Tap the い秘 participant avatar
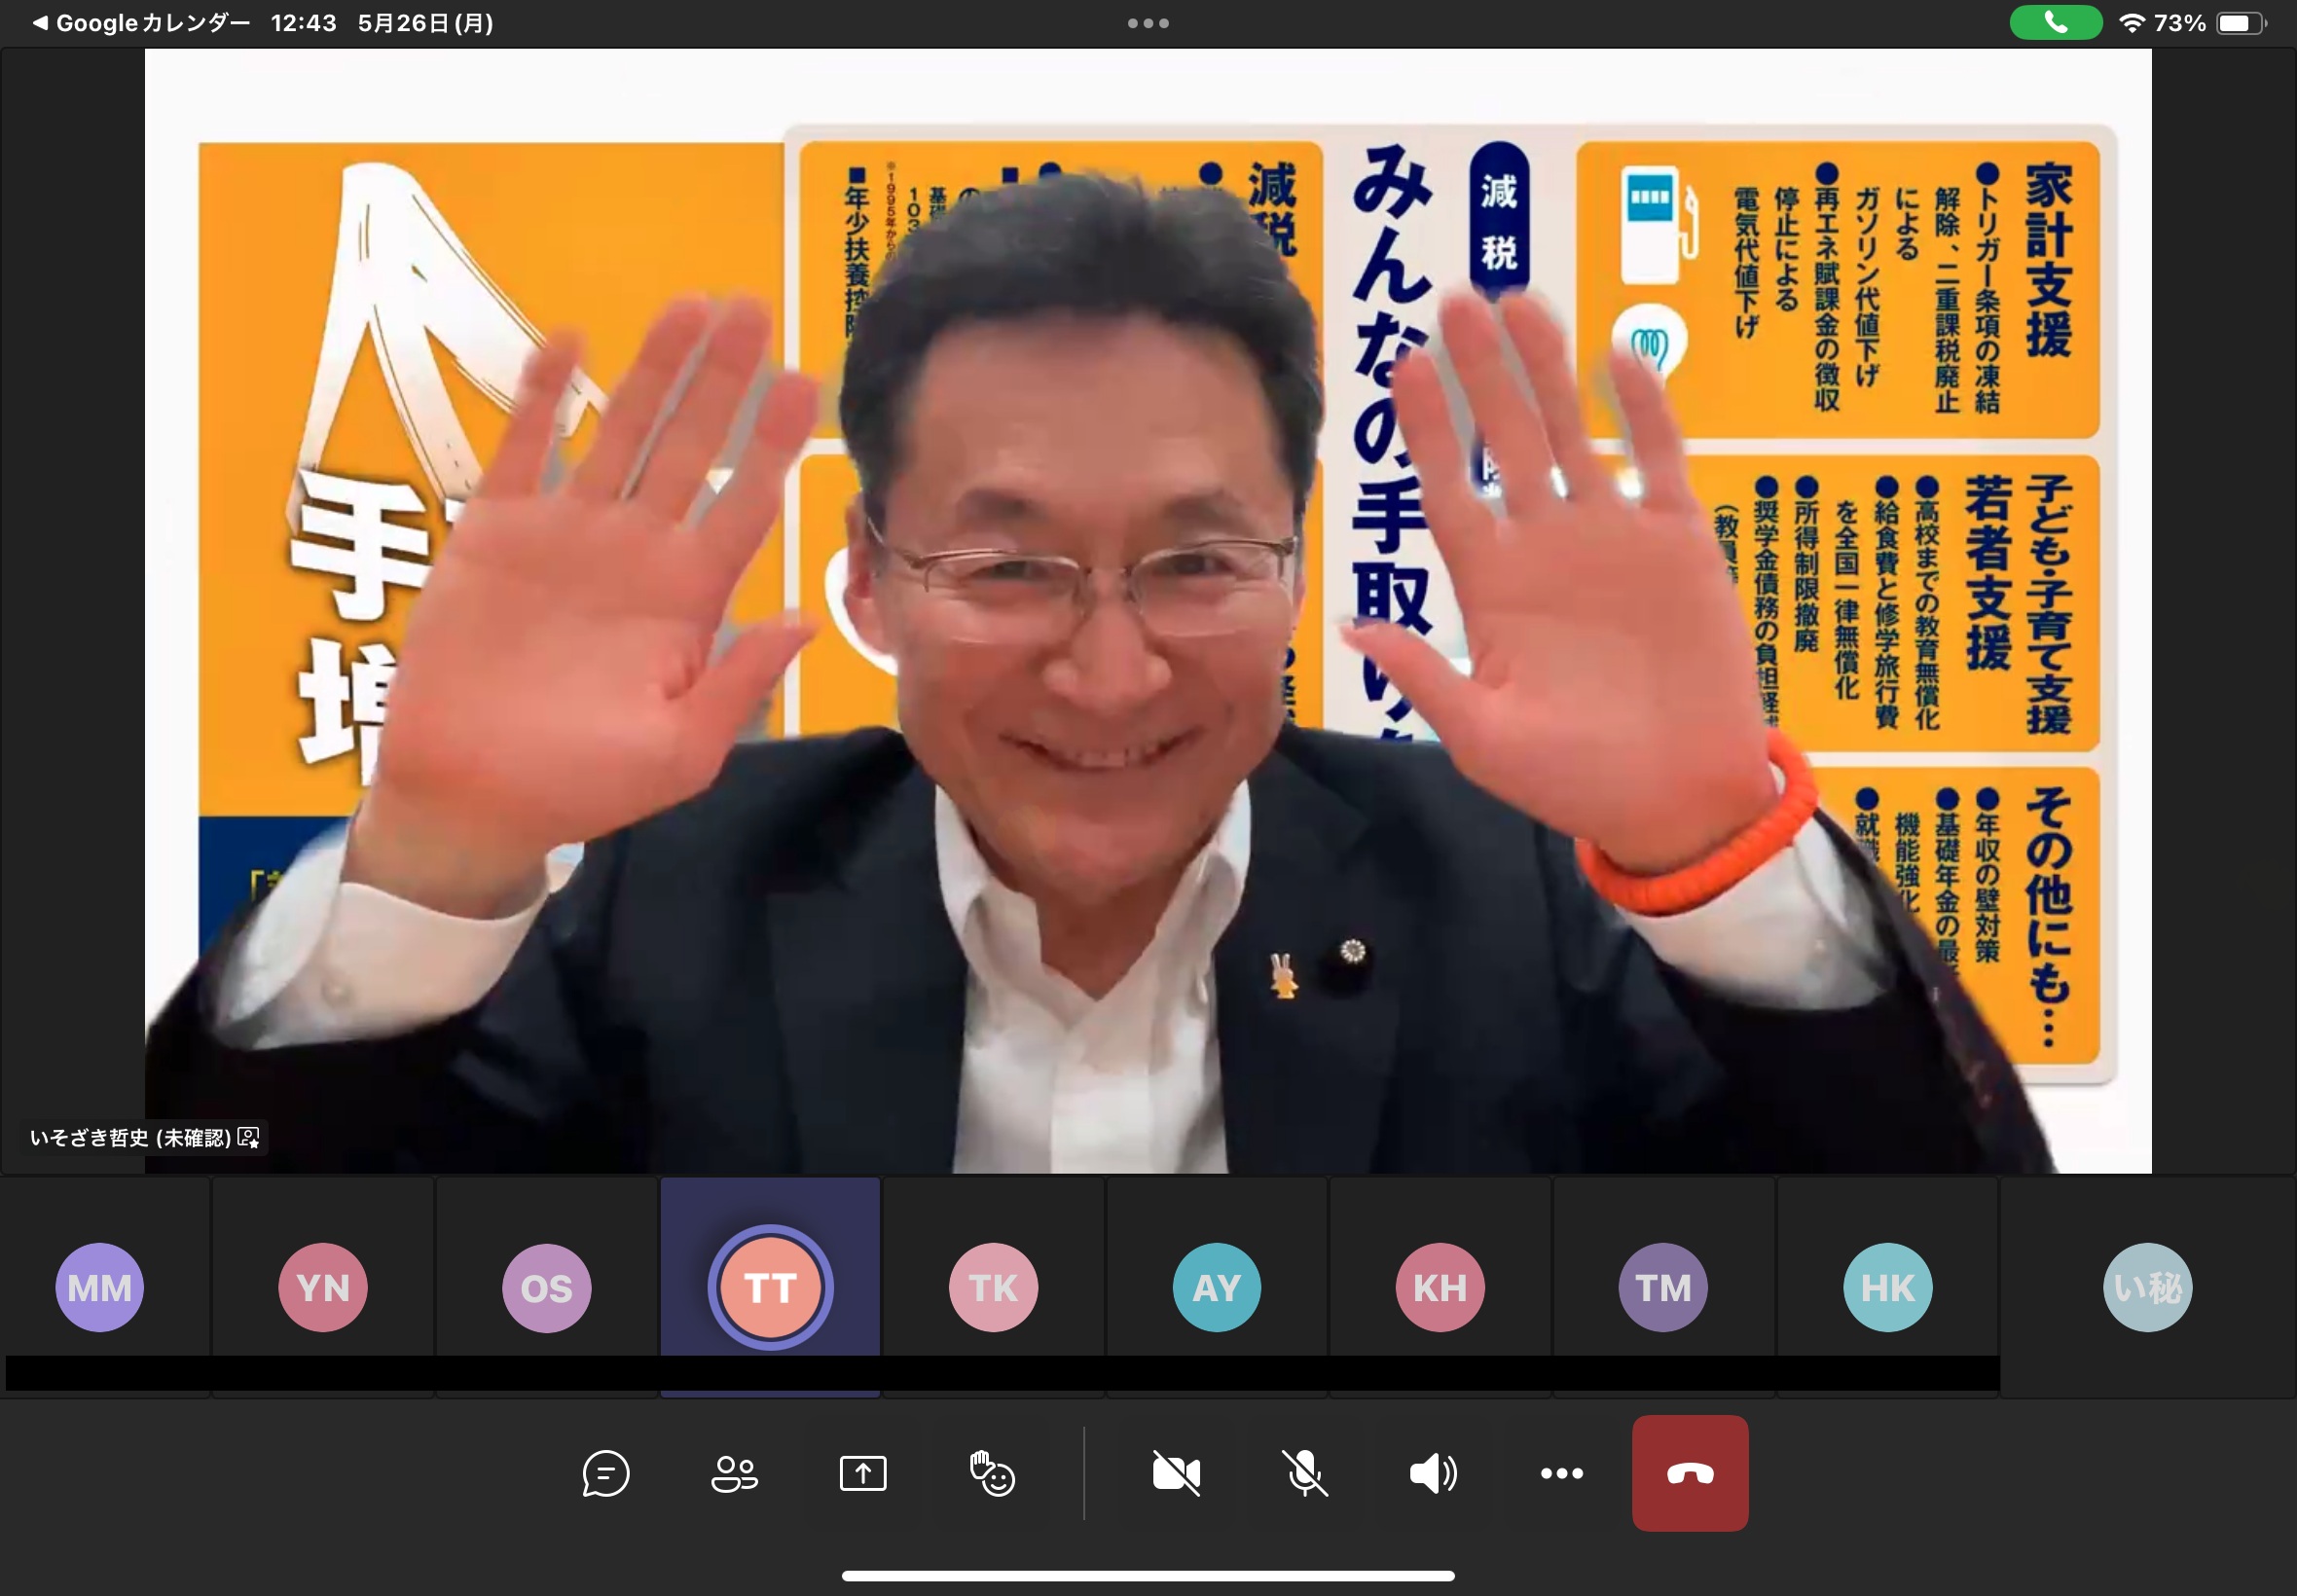 tap(2147, 1287)
